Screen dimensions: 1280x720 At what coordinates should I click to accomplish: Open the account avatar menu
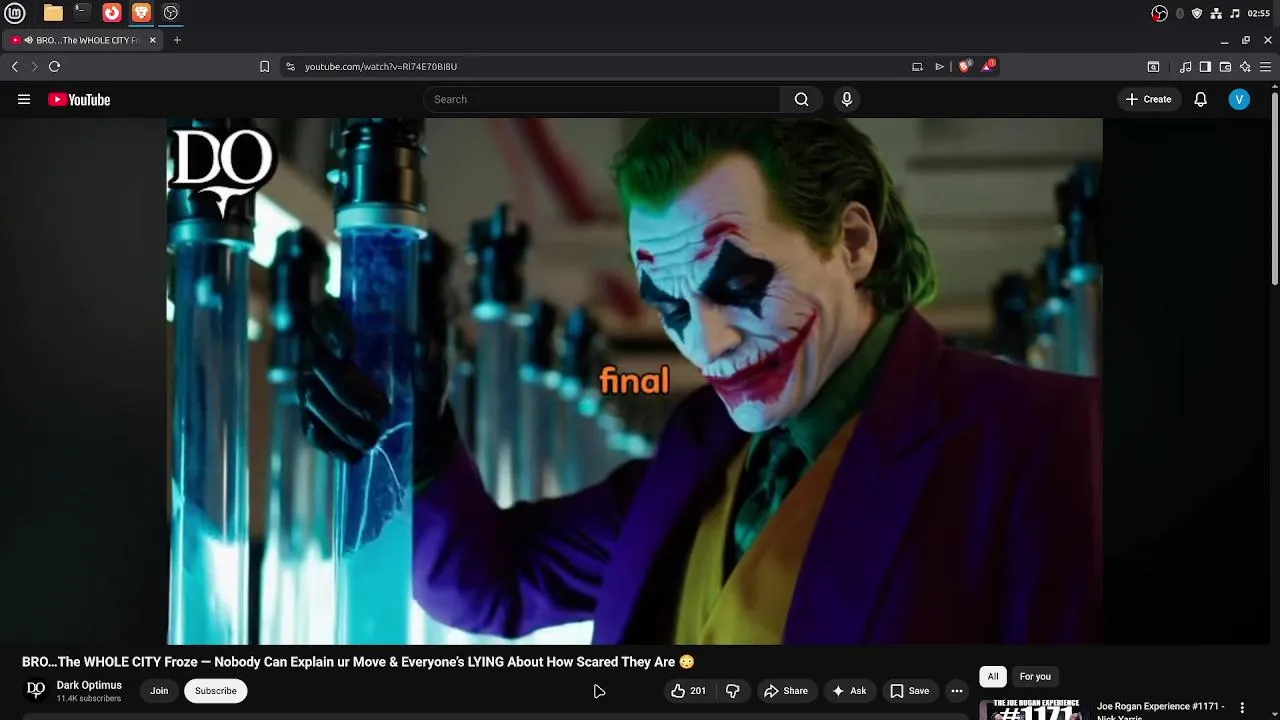(1239, 99)
